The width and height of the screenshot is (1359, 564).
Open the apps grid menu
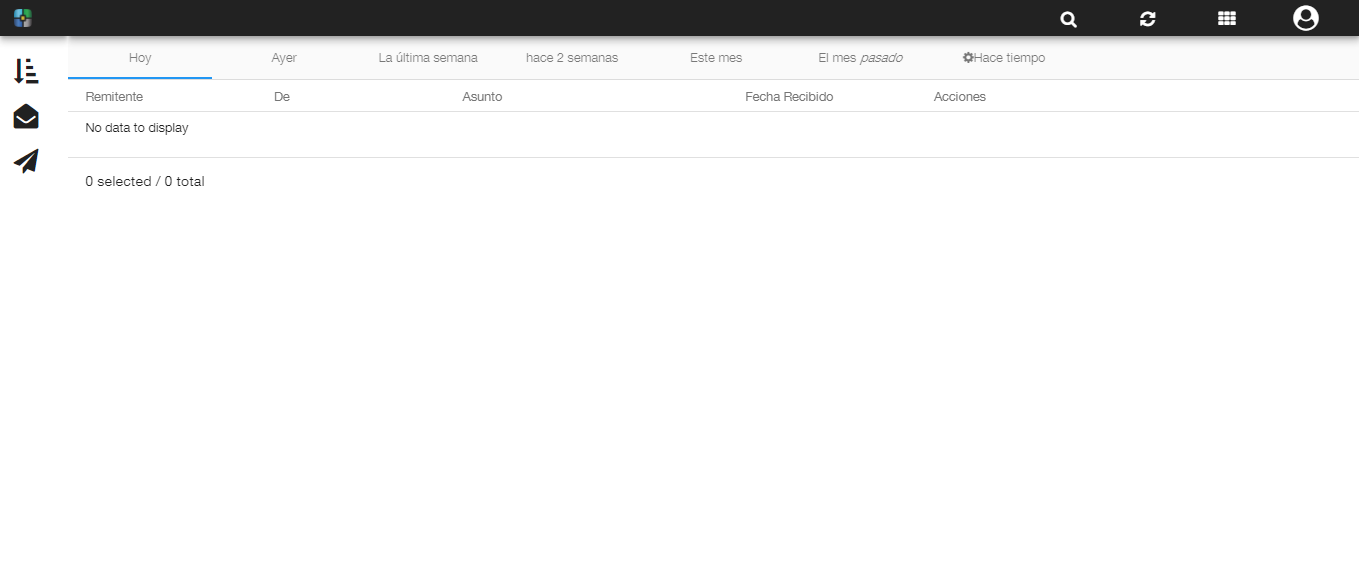(1226, 19)
